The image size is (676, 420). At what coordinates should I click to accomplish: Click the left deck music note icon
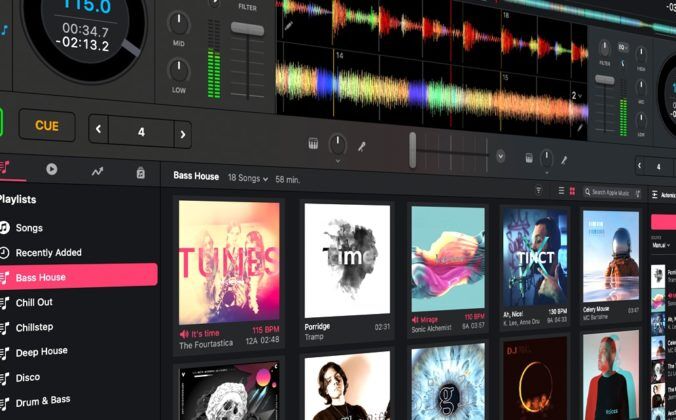point(4,30)
